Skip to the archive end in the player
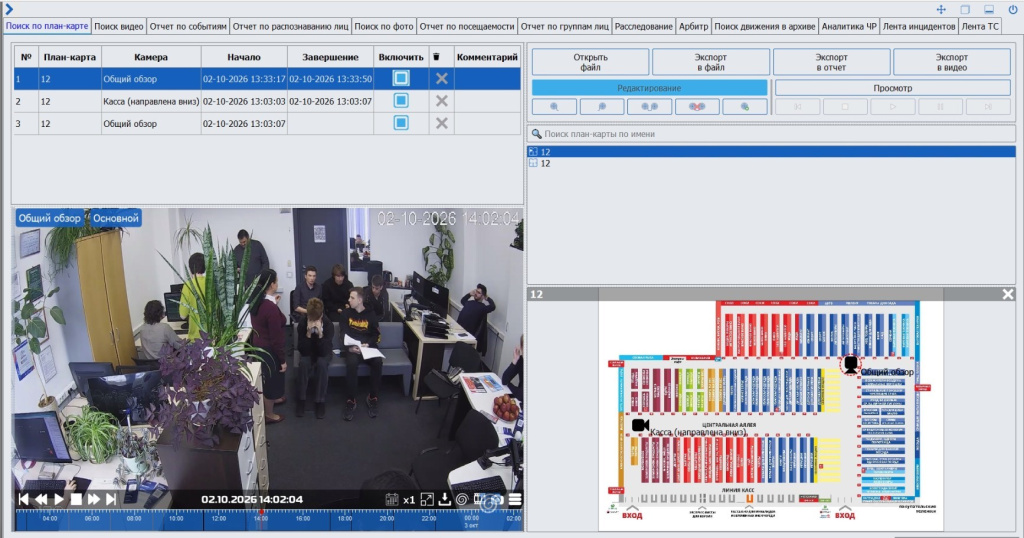Image resolution: width=1024 pixels, height=538 pixels. 111,499
